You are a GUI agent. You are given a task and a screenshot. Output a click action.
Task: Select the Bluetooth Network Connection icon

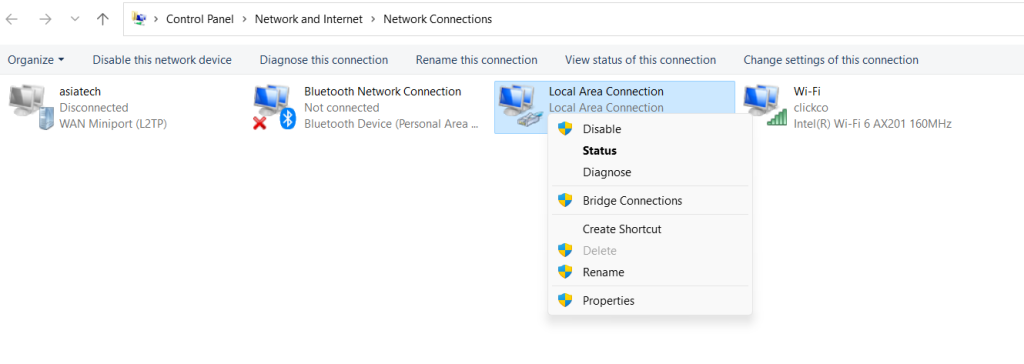pyautogui.click(x=275, y=107)
